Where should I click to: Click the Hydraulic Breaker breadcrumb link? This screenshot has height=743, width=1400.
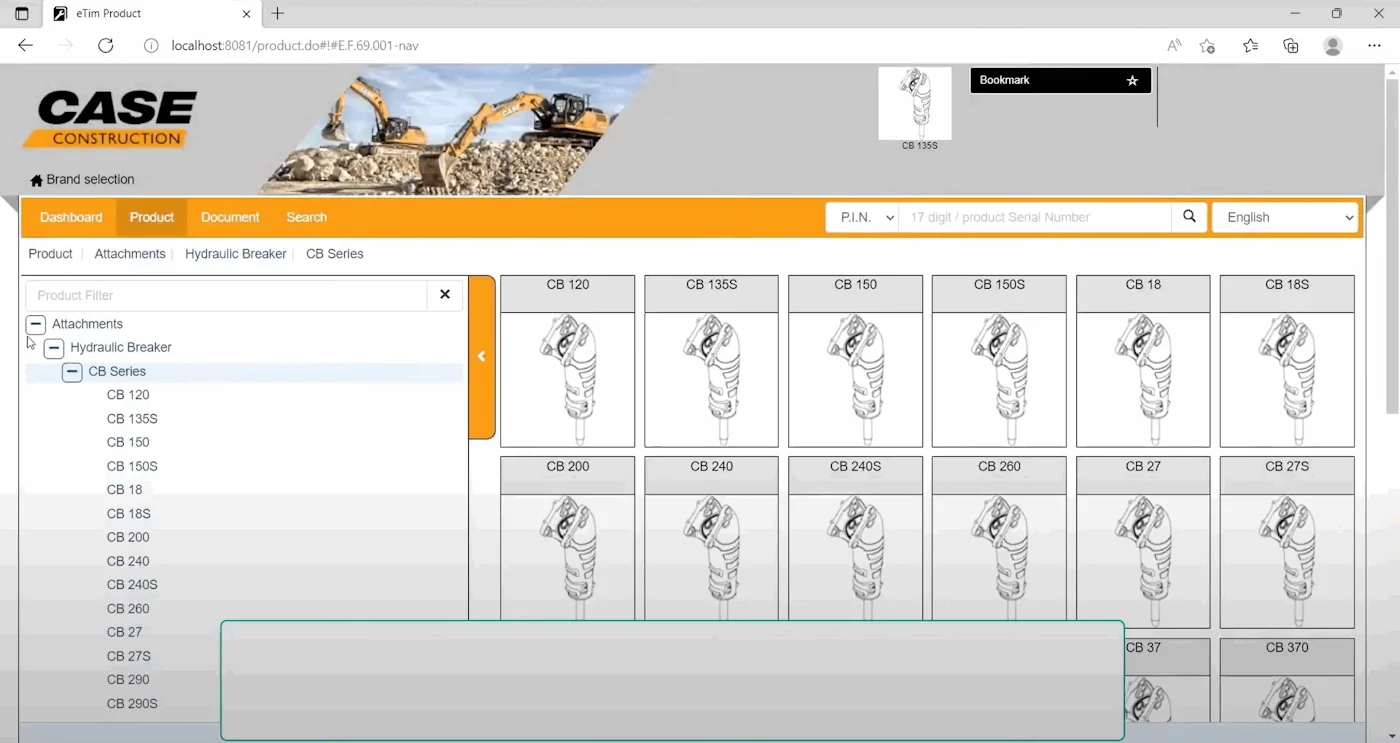(236, 254)
